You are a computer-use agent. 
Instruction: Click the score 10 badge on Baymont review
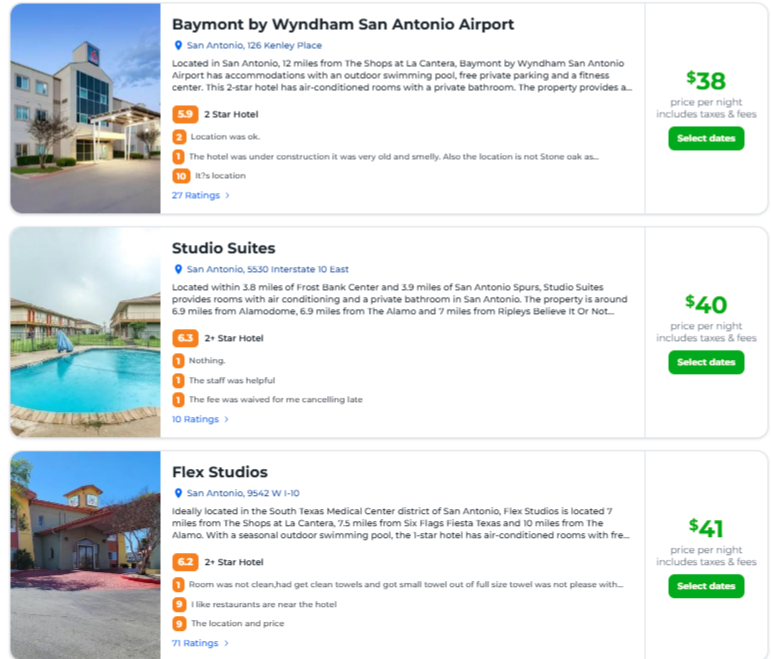click(x=180, y=176)
